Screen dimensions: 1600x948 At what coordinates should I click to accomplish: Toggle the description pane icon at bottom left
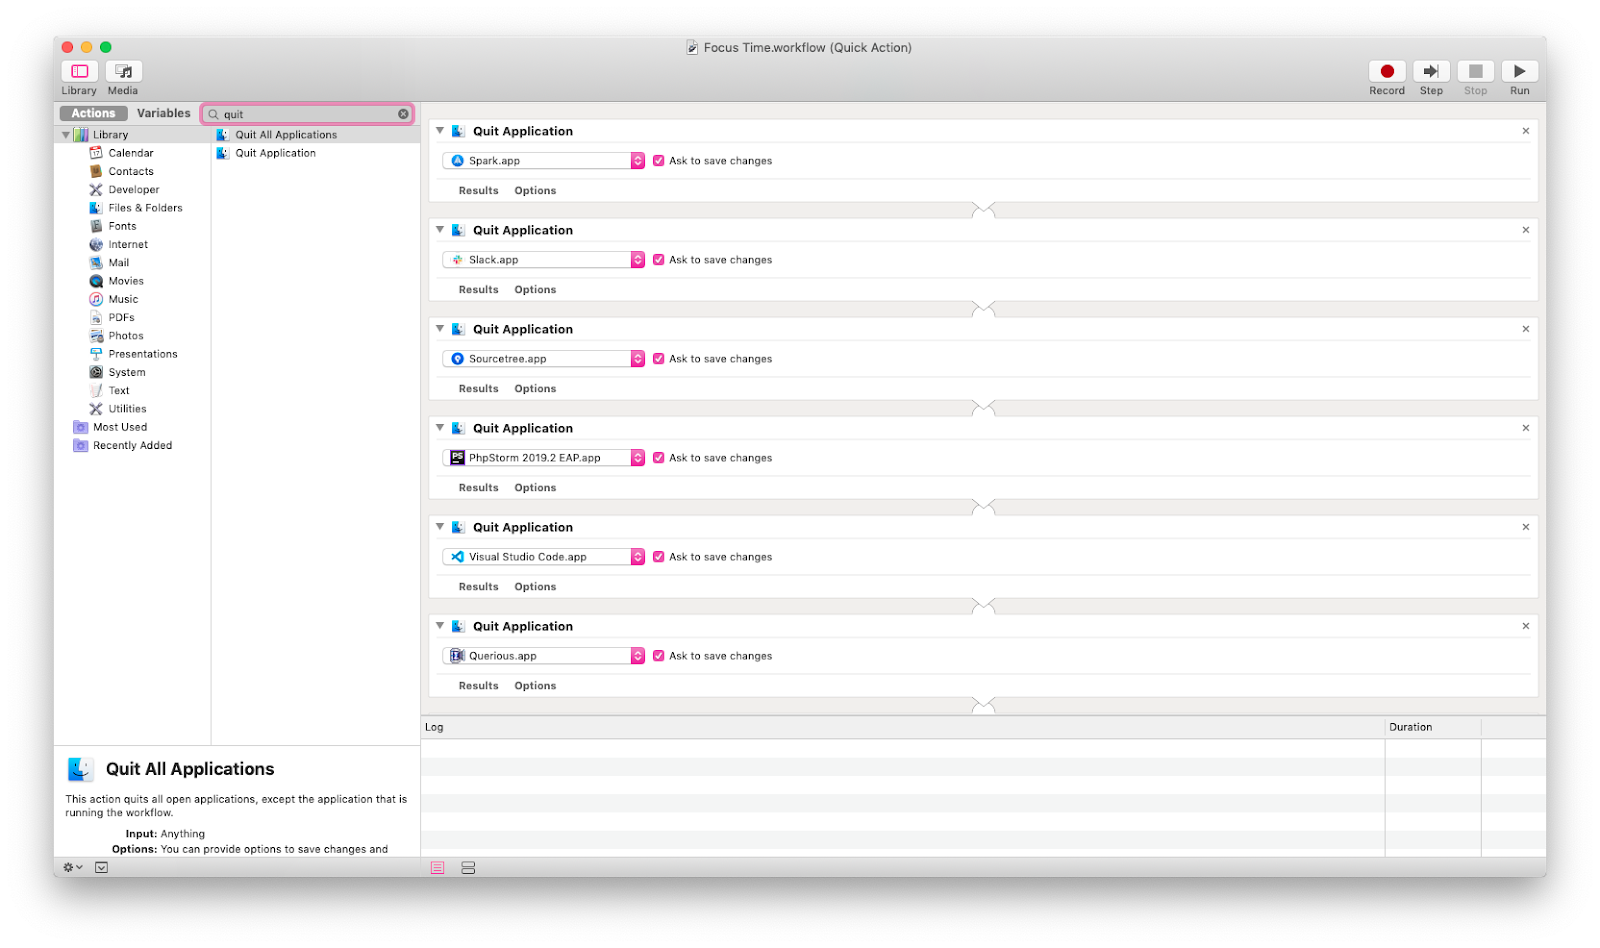tap(101, 867)
